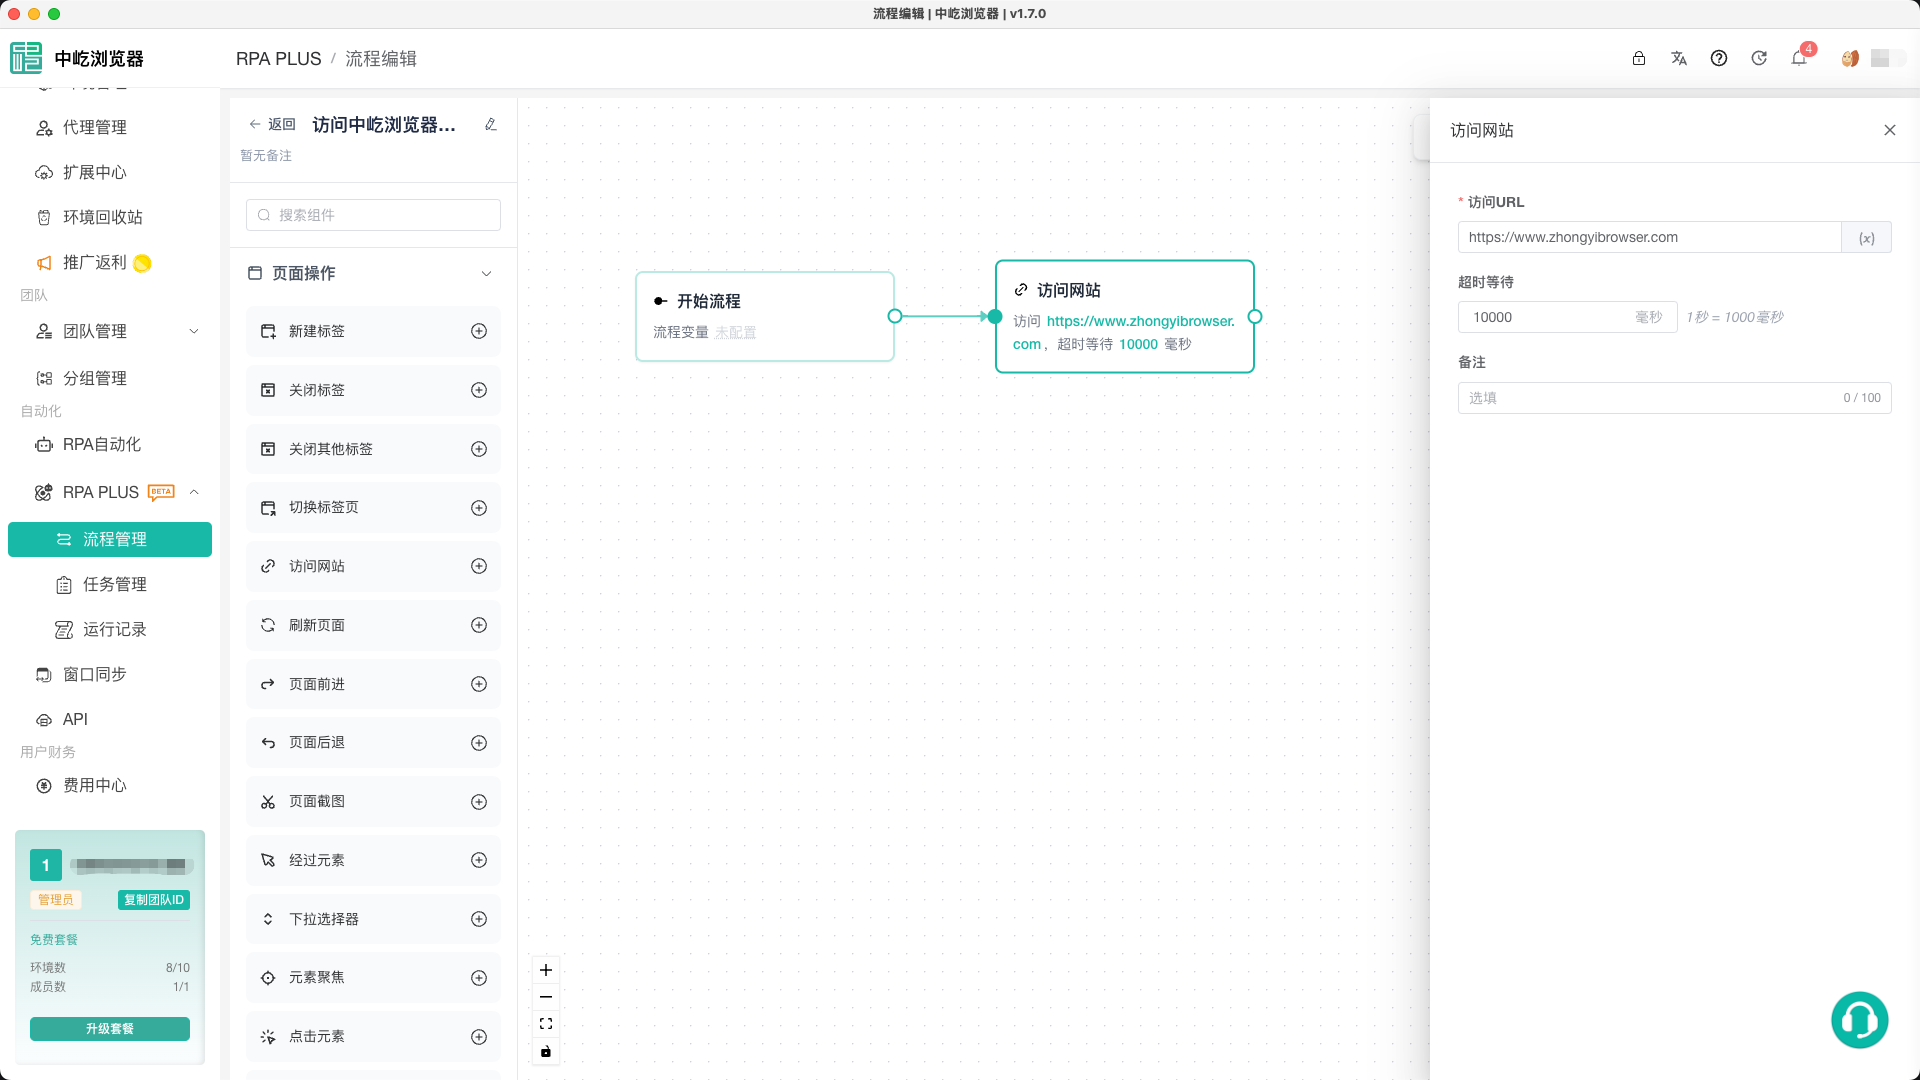The width and height of the screenshot is (1920, 1080).
Task: Click the 新建标签 component row
Action: tap(373, 331)
